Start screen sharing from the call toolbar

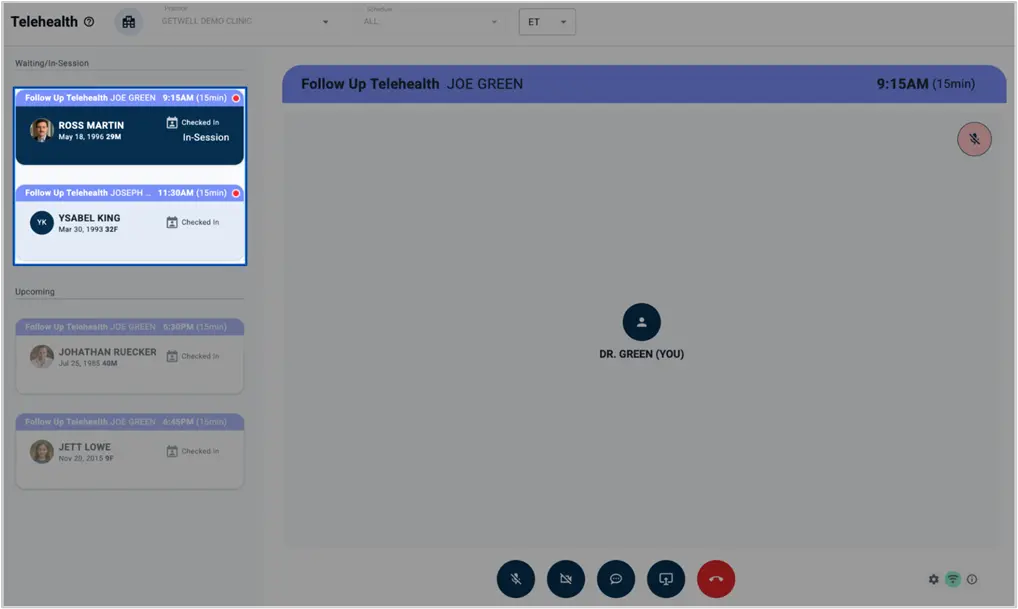(666, 578)
